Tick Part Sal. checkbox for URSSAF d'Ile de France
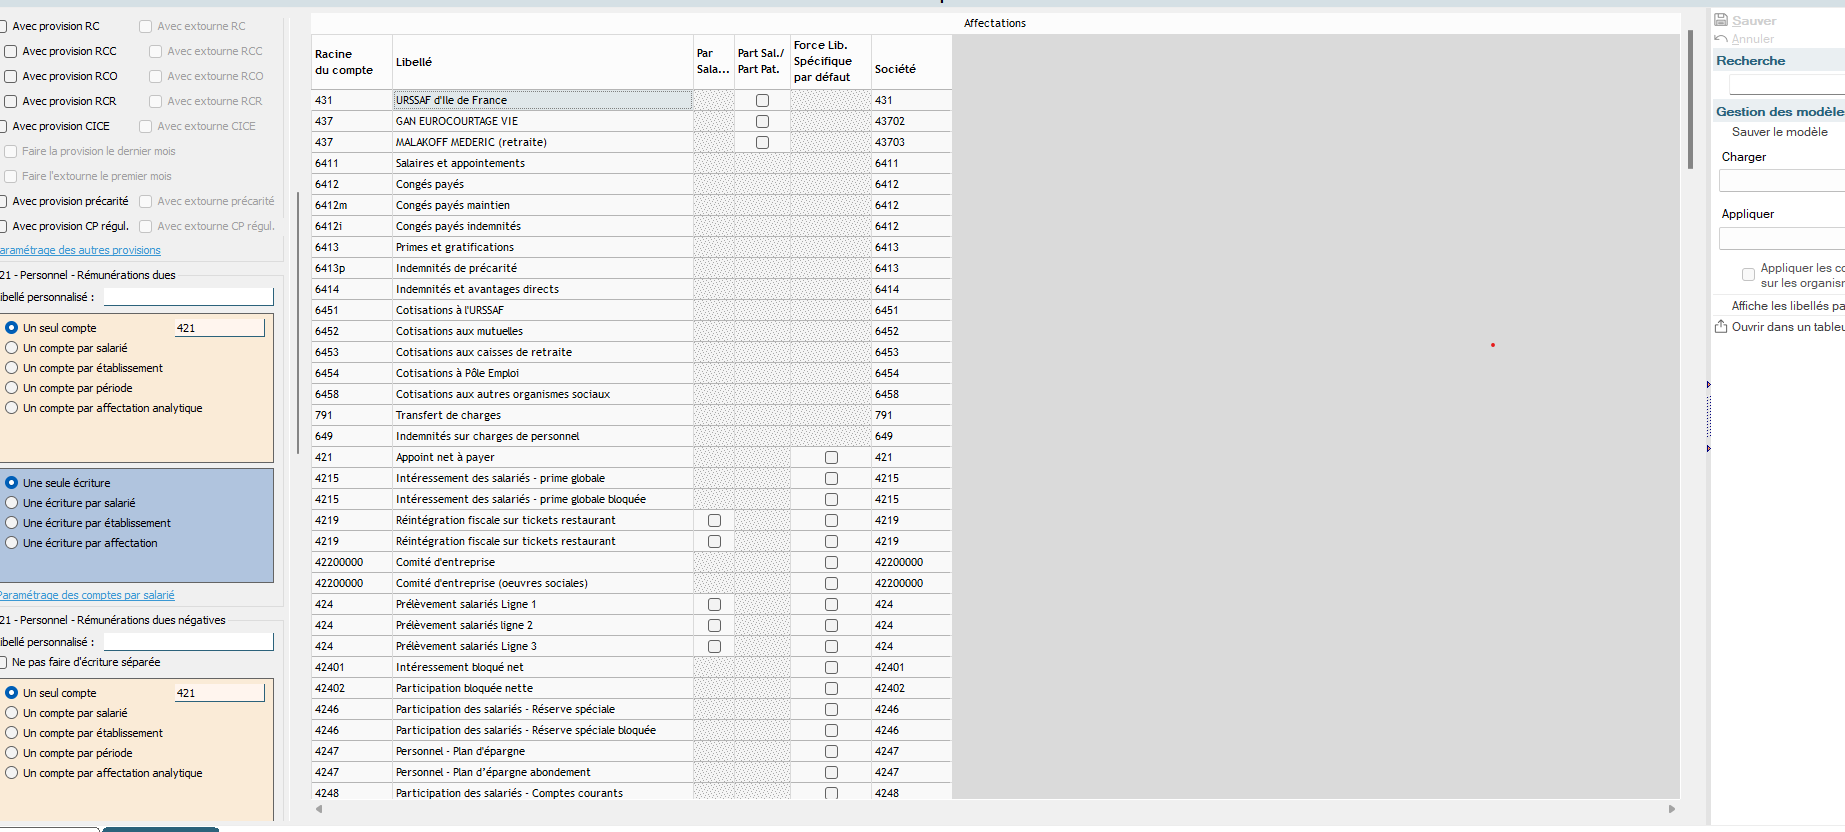Screen dimensions: 1845x832 (762, 100)
